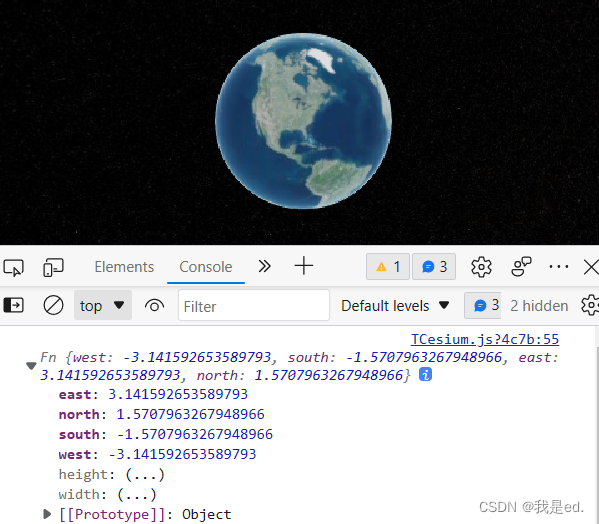
Task: Click the Cesium globe in the viewer
Action: 303,121
